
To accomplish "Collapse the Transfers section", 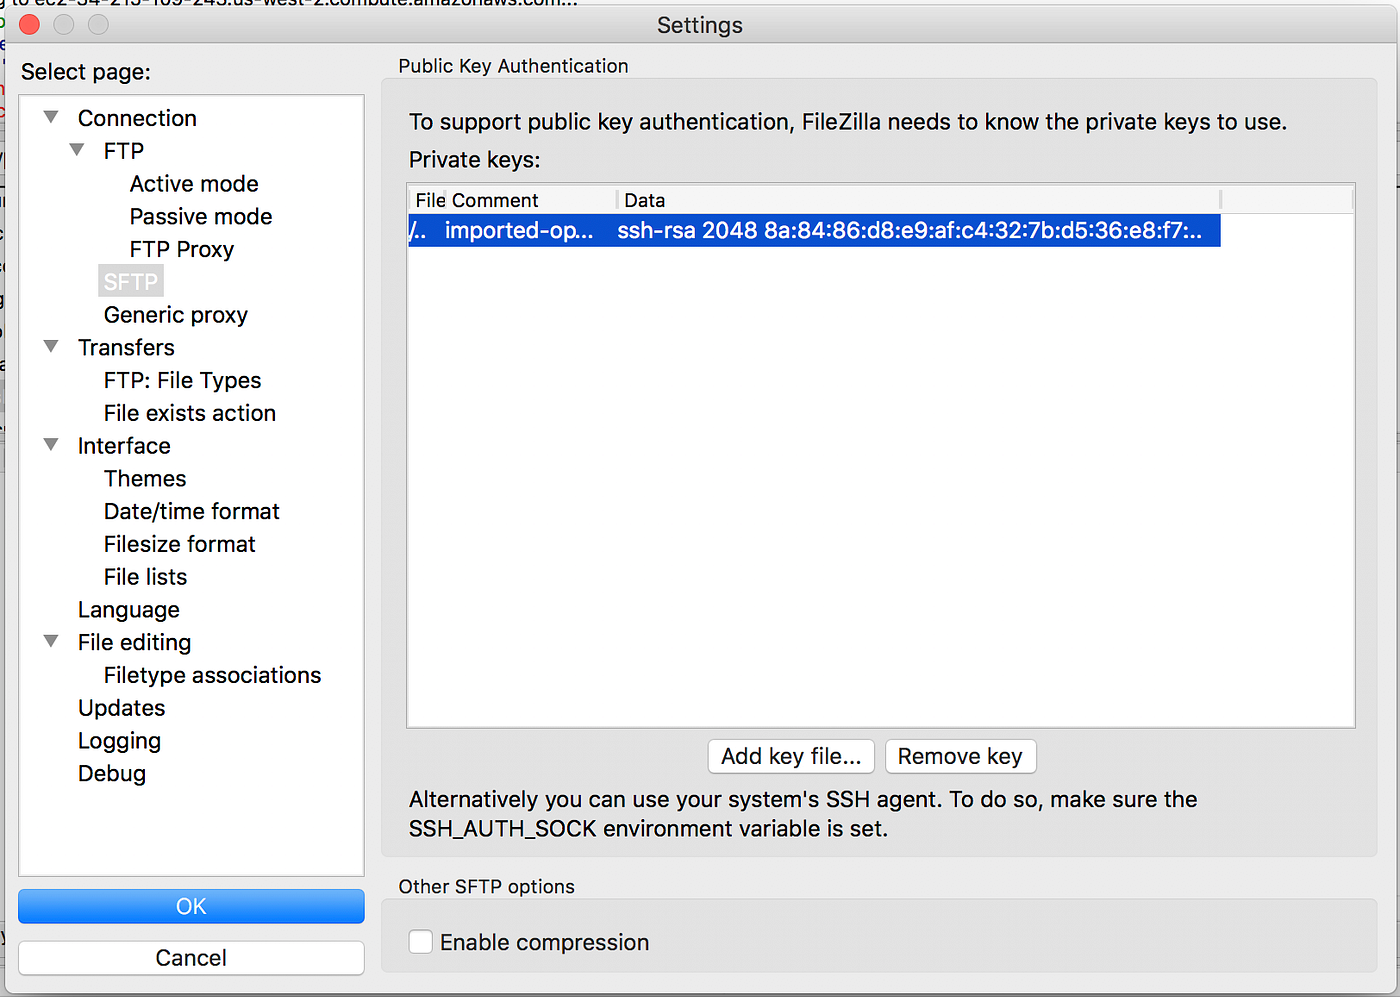I will pyautogui.click(x=51, y=347).
